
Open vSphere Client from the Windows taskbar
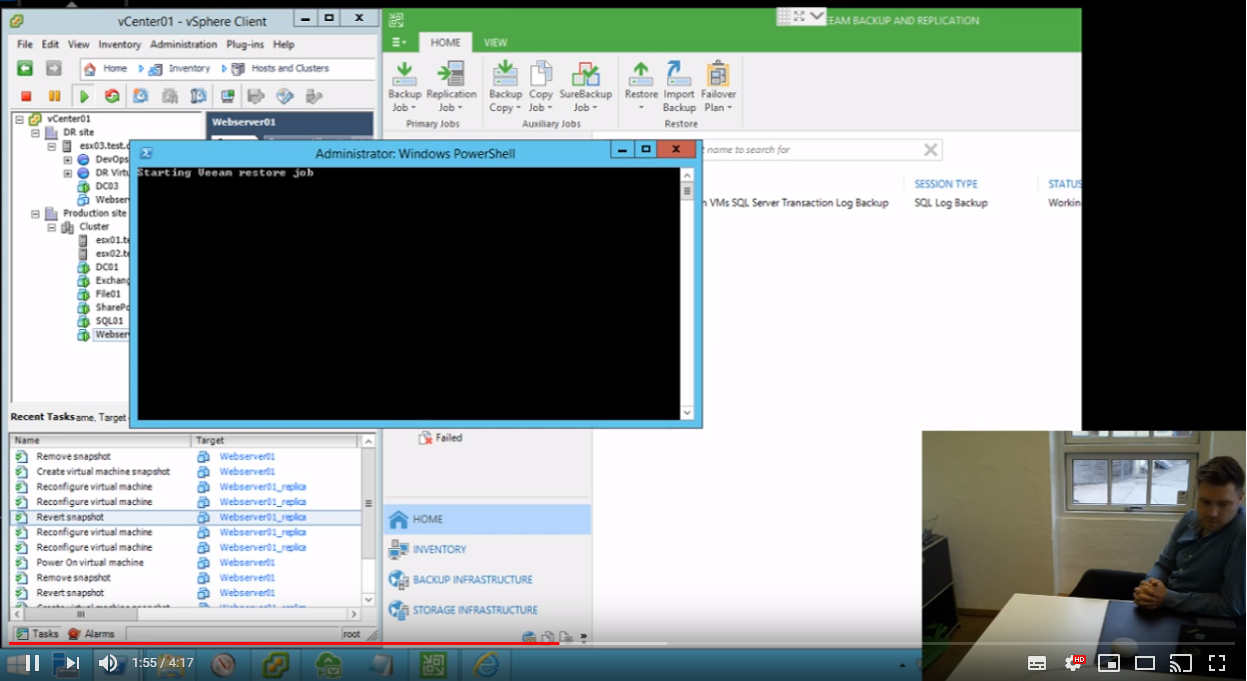tap(276, 663)
